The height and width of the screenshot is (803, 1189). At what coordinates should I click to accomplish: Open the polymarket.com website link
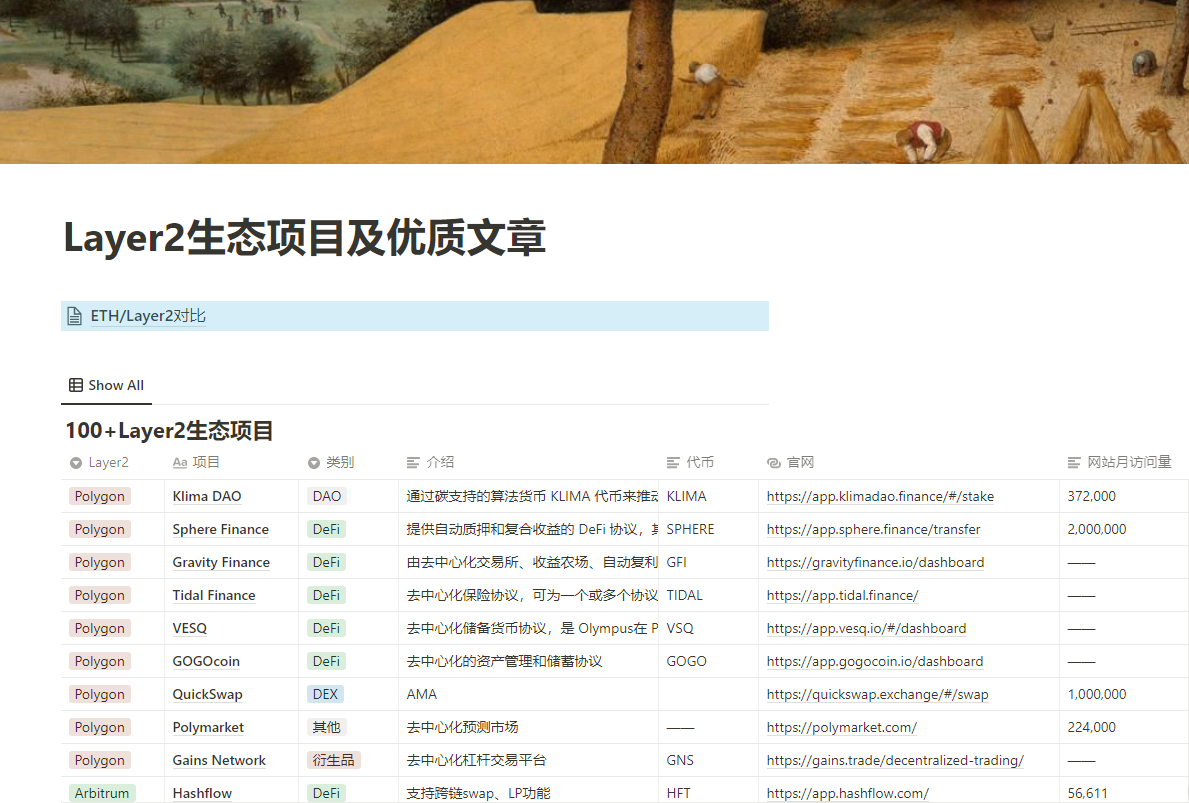[842, 728]
